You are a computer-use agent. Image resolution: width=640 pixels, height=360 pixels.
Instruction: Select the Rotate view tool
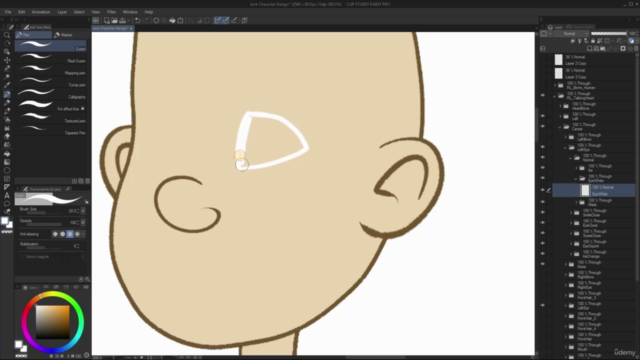[7, 43]
